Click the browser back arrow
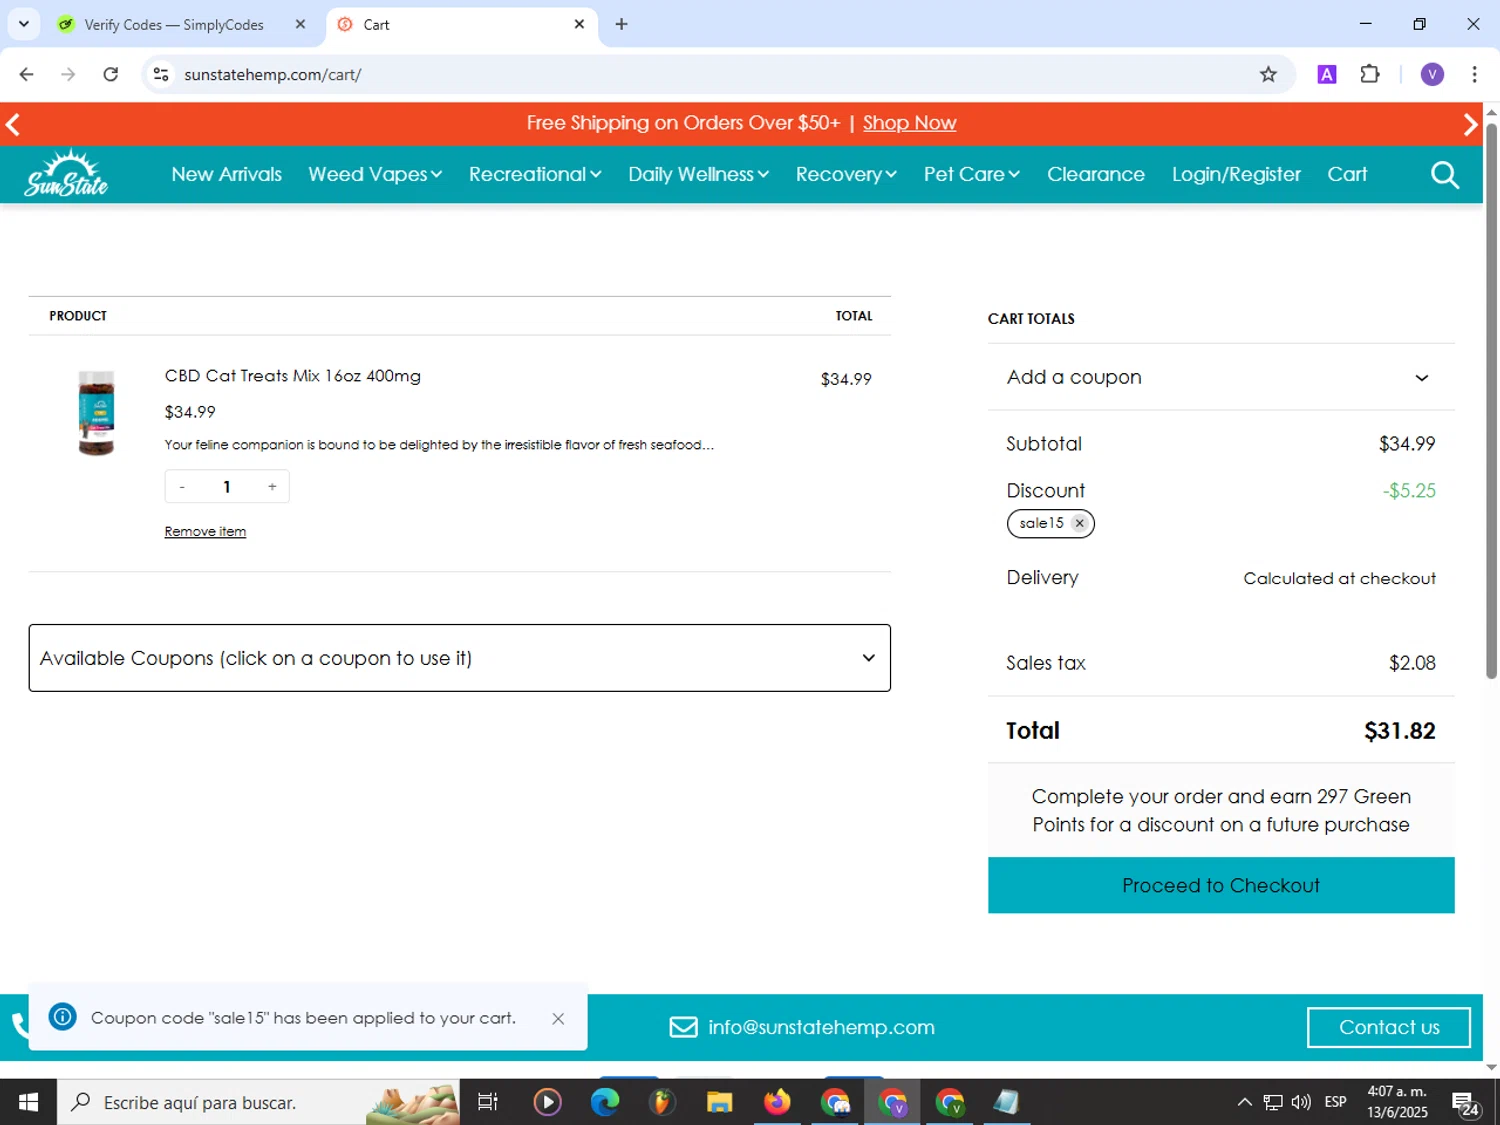The height and width of the screenshot is (1125, 1500). 27,74
